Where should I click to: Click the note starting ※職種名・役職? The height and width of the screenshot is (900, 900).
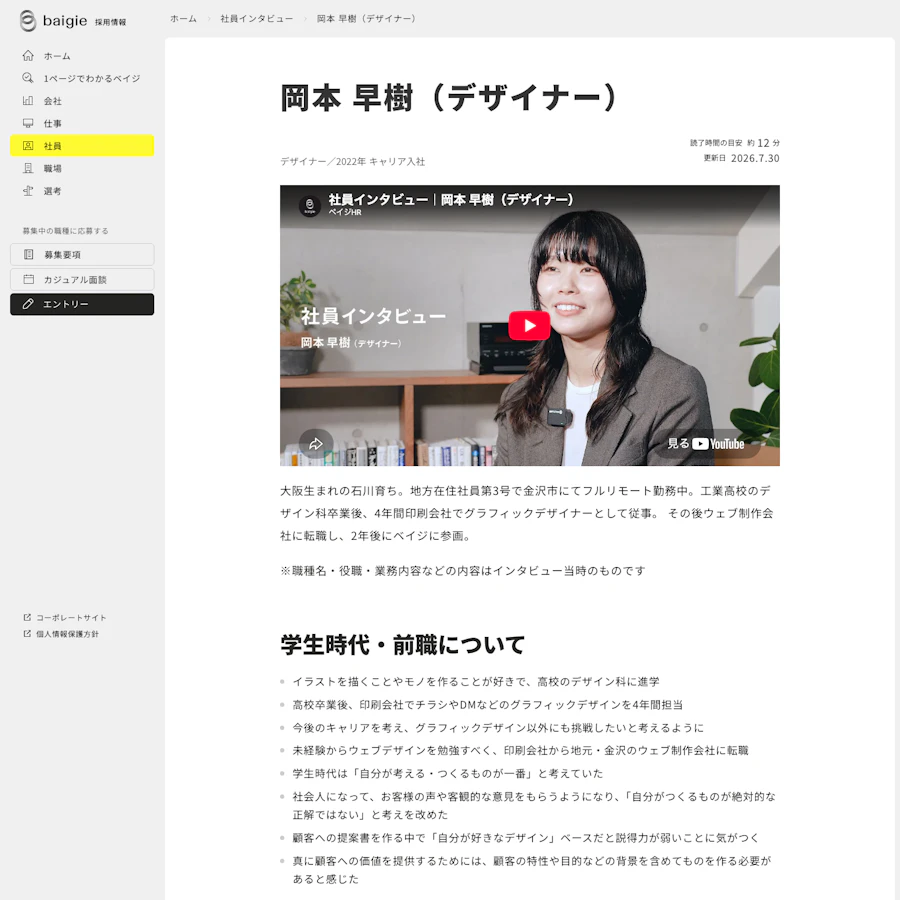click(463, 571)
